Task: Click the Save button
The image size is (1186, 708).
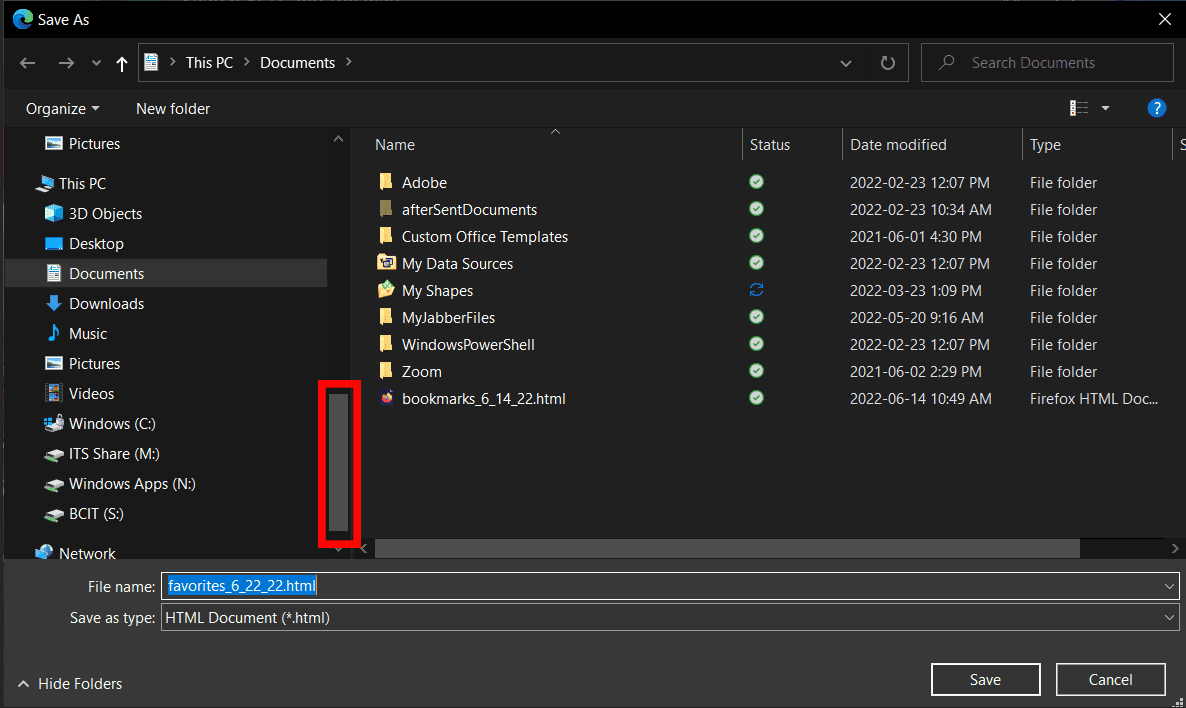Action: (x=984, y=680)
